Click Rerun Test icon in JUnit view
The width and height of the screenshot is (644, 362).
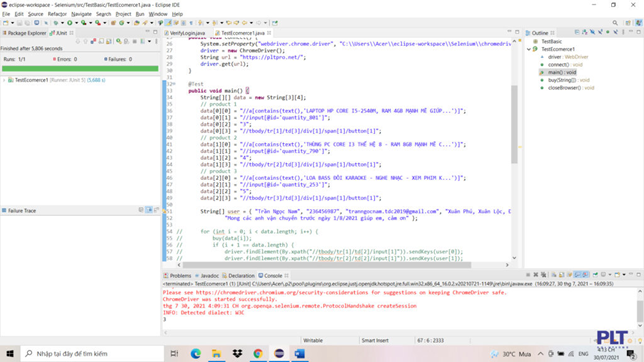119,41
